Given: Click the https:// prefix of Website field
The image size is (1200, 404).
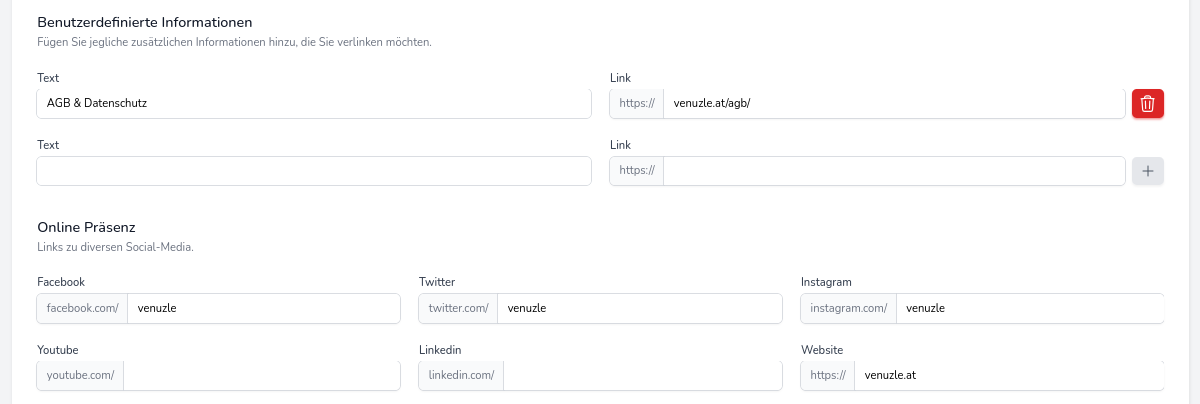Looking at the screenshot, I should [828, 376].
